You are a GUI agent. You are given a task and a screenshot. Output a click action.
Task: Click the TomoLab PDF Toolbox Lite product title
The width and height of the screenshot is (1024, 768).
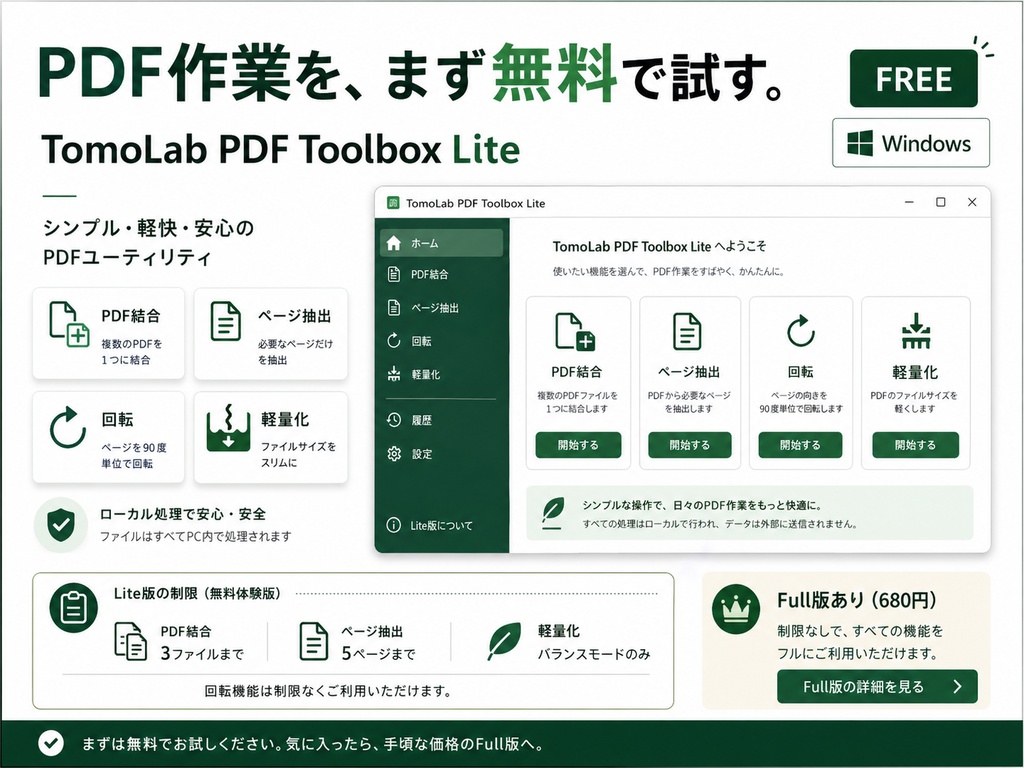(x=281, y=149)
